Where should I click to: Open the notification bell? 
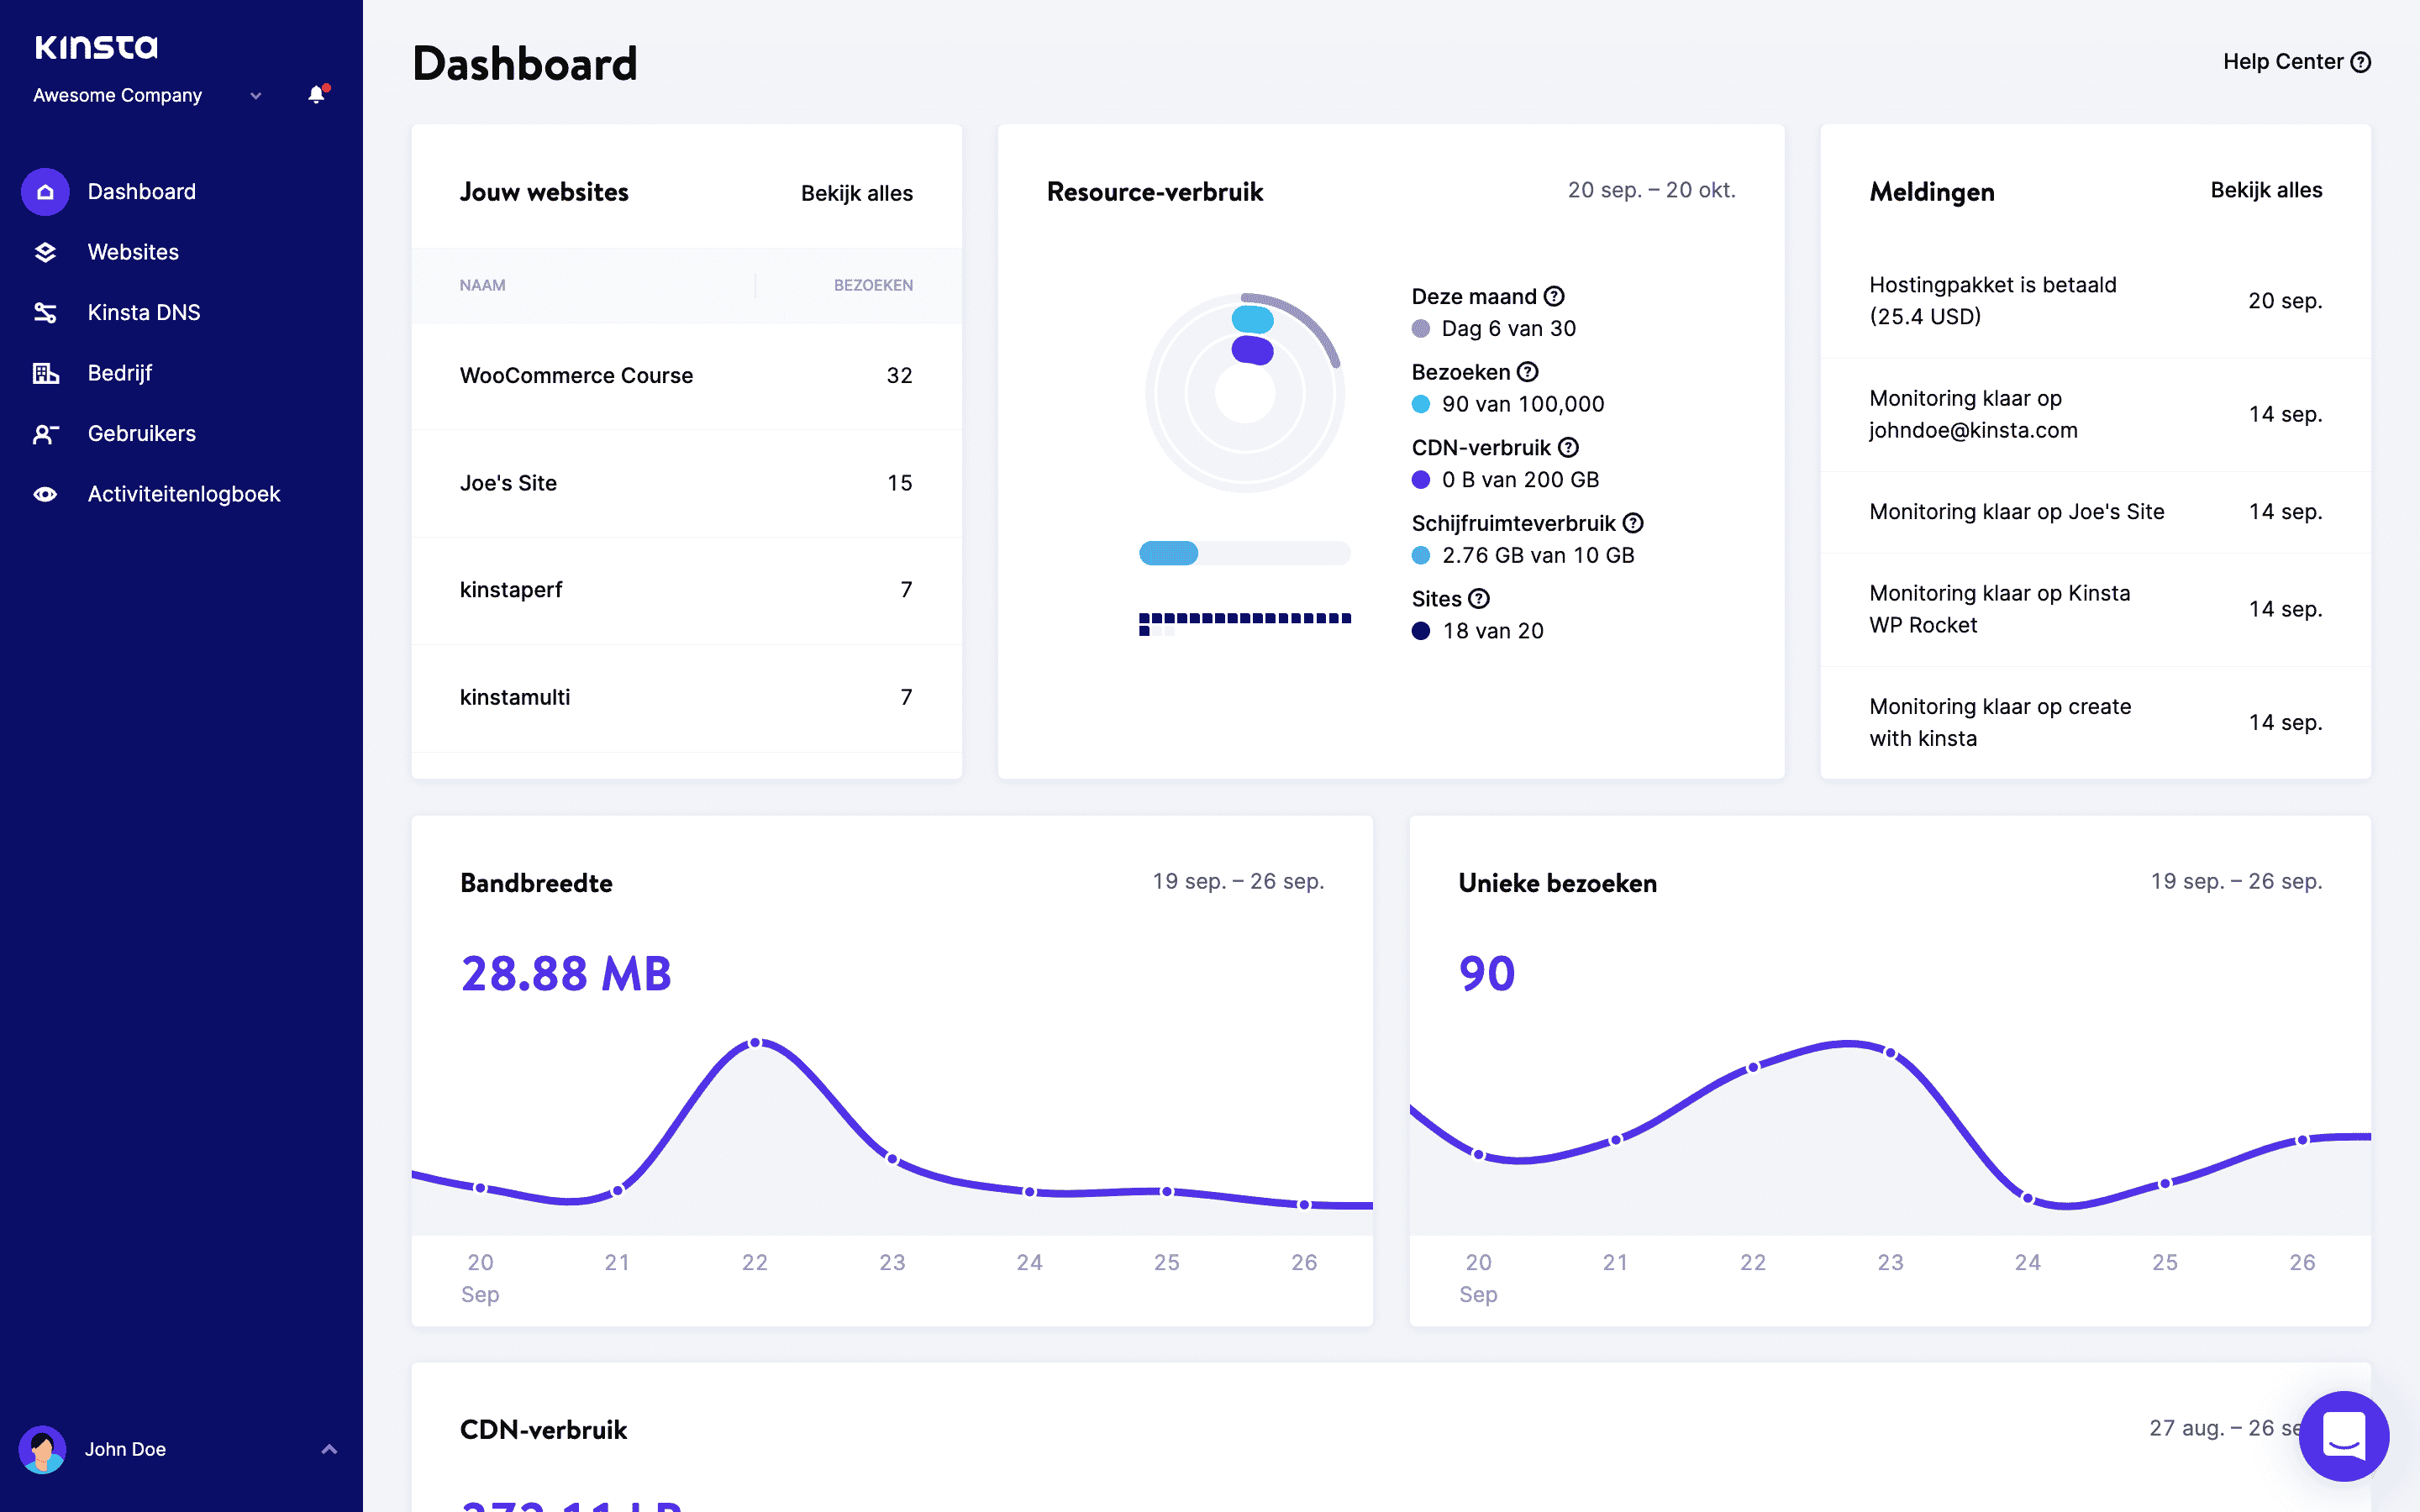[x=316, y=95]
